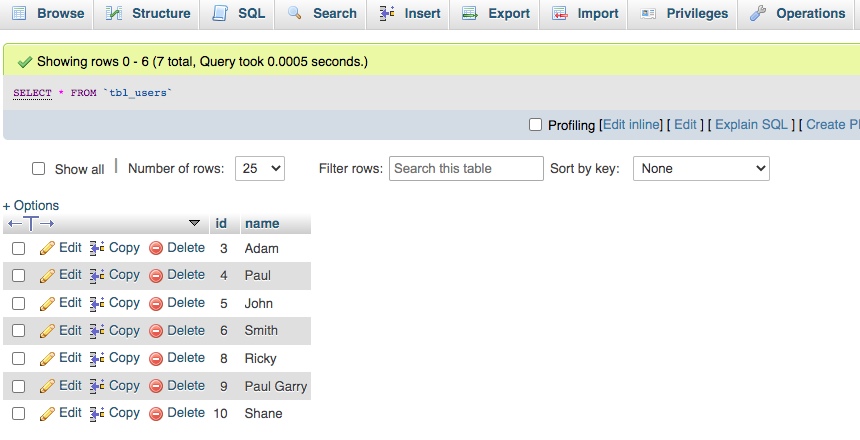Select the checkbox for the Adam row
The width and height of the screenshot is (860, 440).
(x=19, y=249)
